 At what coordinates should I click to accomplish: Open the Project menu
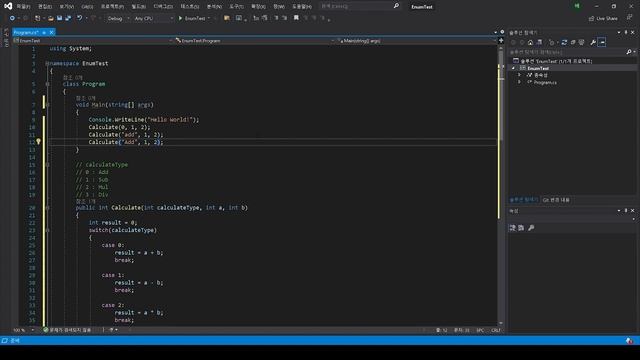point(112,7)
